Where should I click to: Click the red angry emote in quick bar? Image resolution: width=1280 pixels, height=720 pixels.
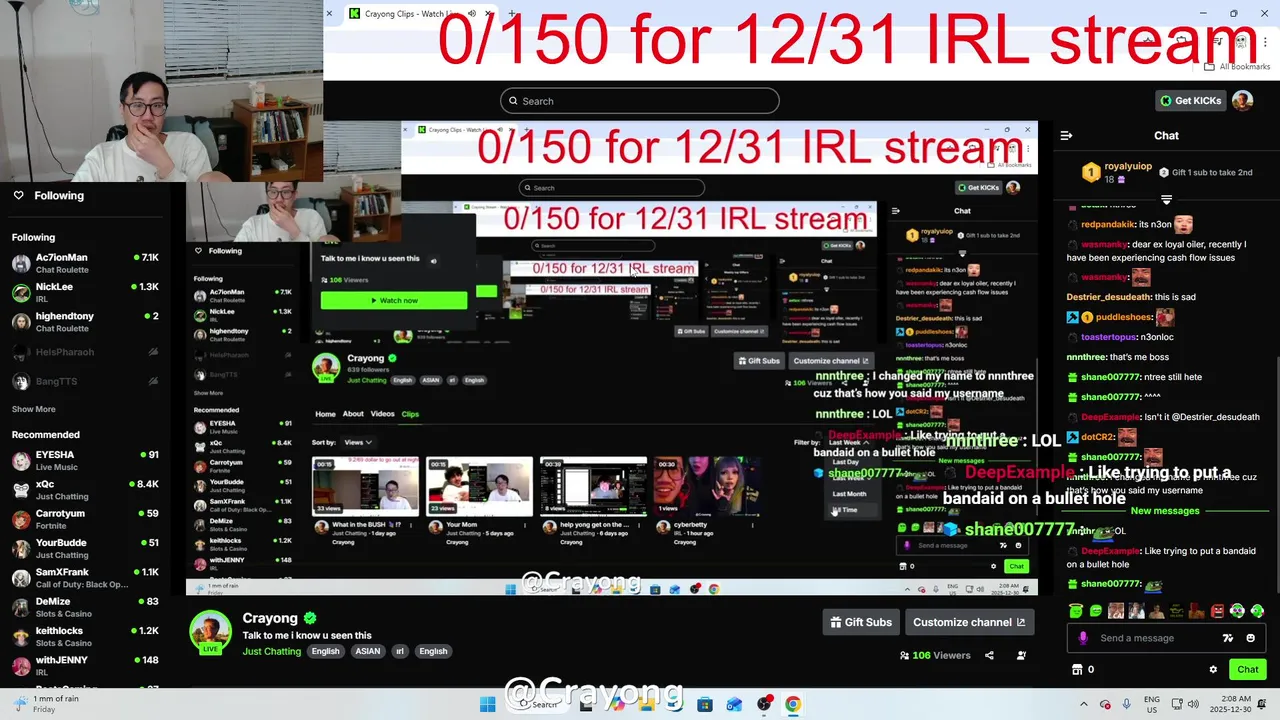[x=1217, y=610]
